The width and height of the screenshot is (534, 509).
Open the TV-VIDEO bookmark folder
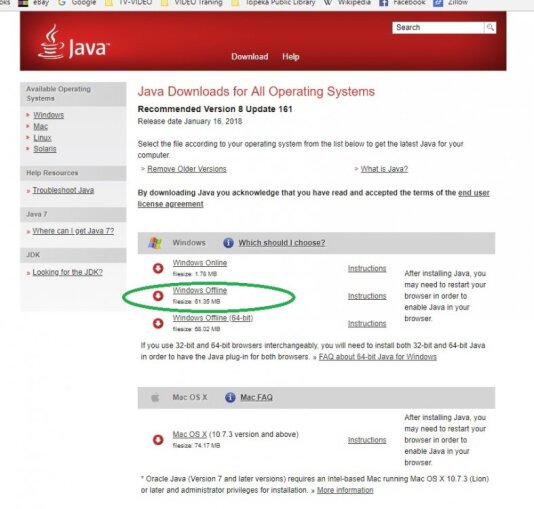tap(128, 3)
